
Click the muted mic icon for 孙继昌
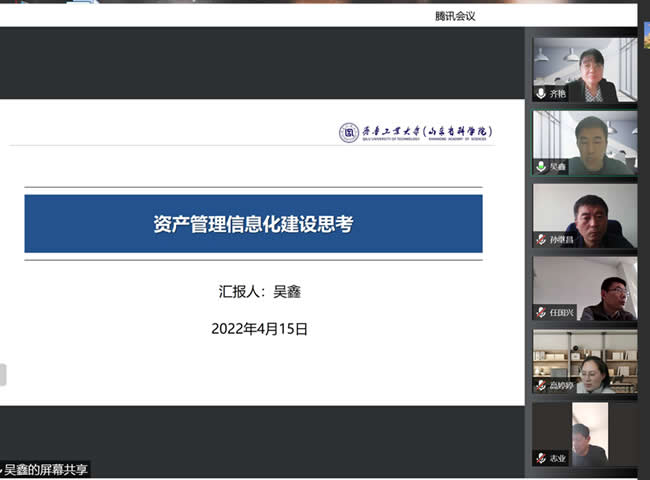click(541, 240)
